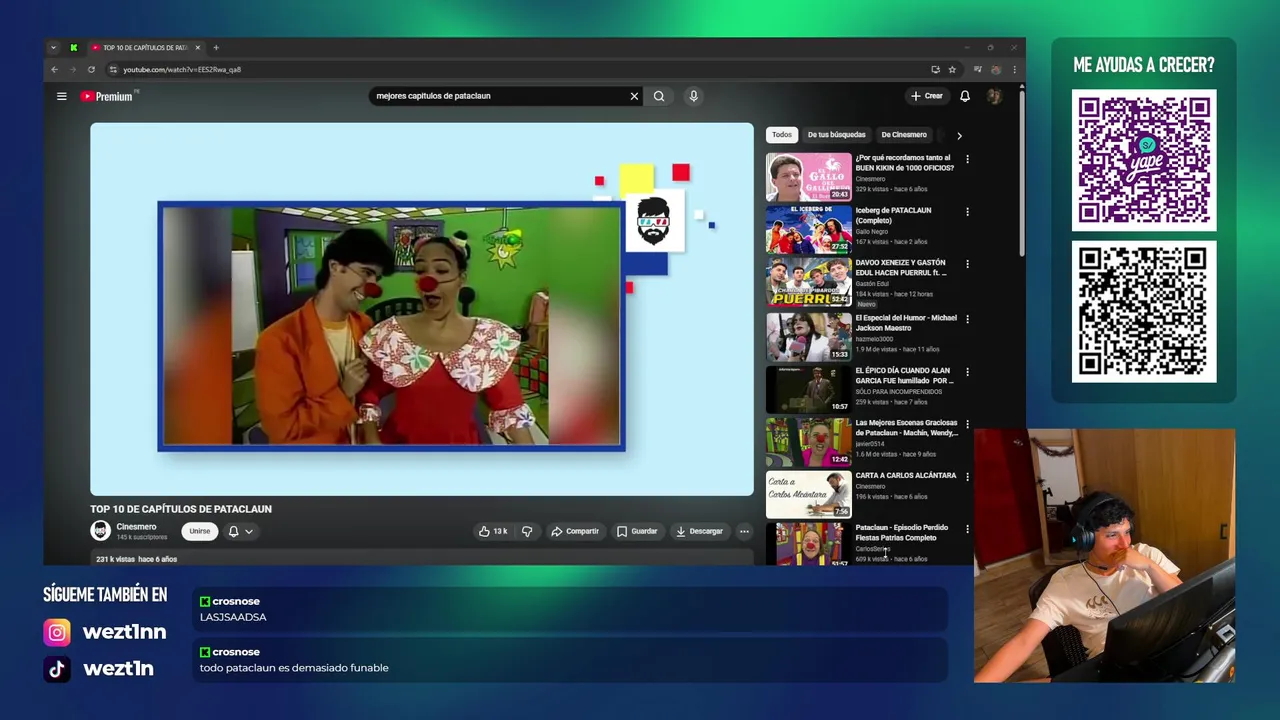Click the video title text

[181, 509]
